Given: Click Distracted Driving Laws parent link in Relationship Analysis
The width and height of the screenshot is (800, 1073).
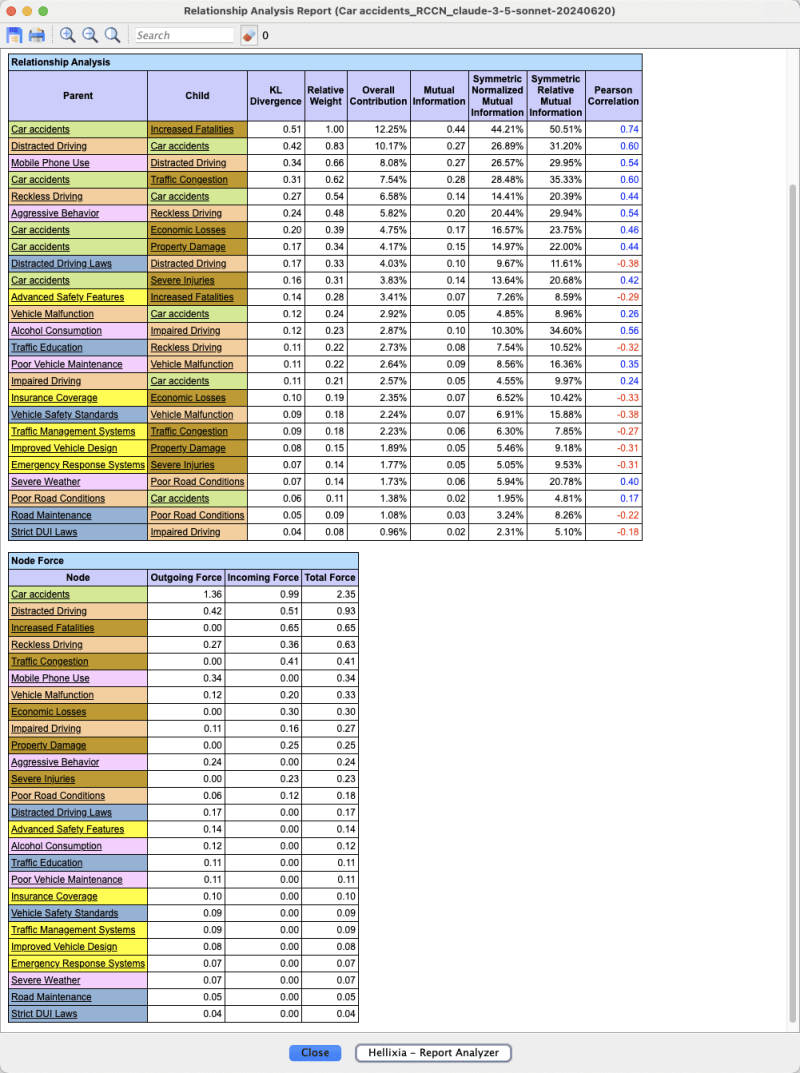Looking at the screenshot, I should click(61, 263).
